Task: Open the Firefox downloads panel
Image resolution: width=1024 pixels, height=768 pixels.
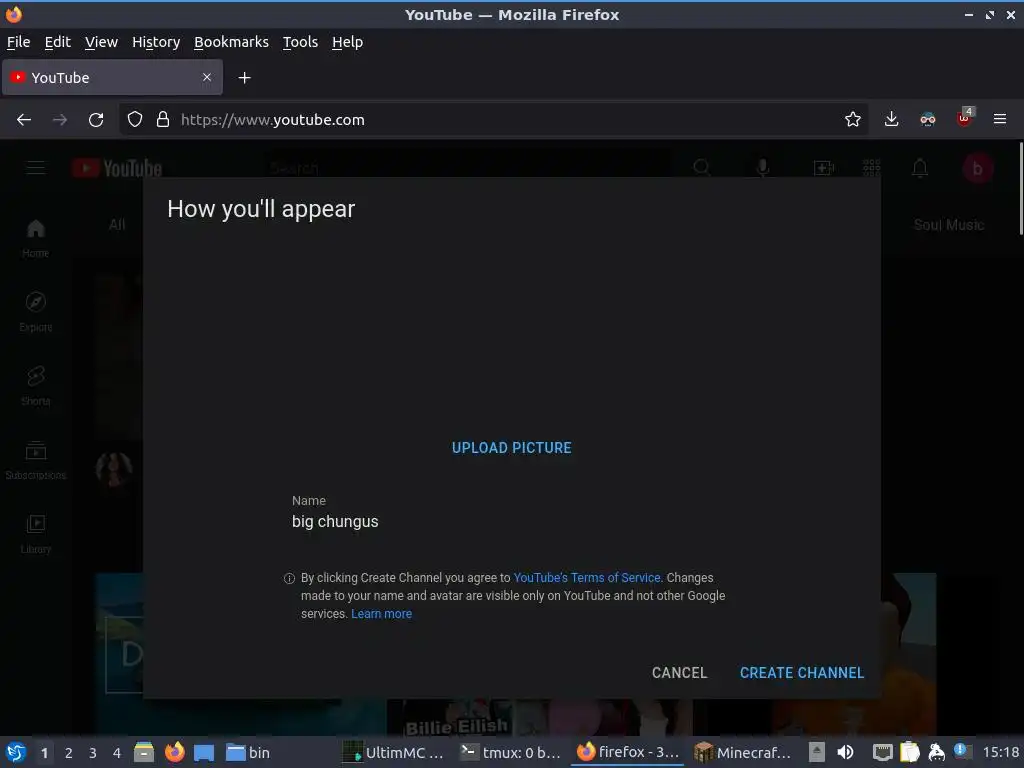Action: [891, 119]
